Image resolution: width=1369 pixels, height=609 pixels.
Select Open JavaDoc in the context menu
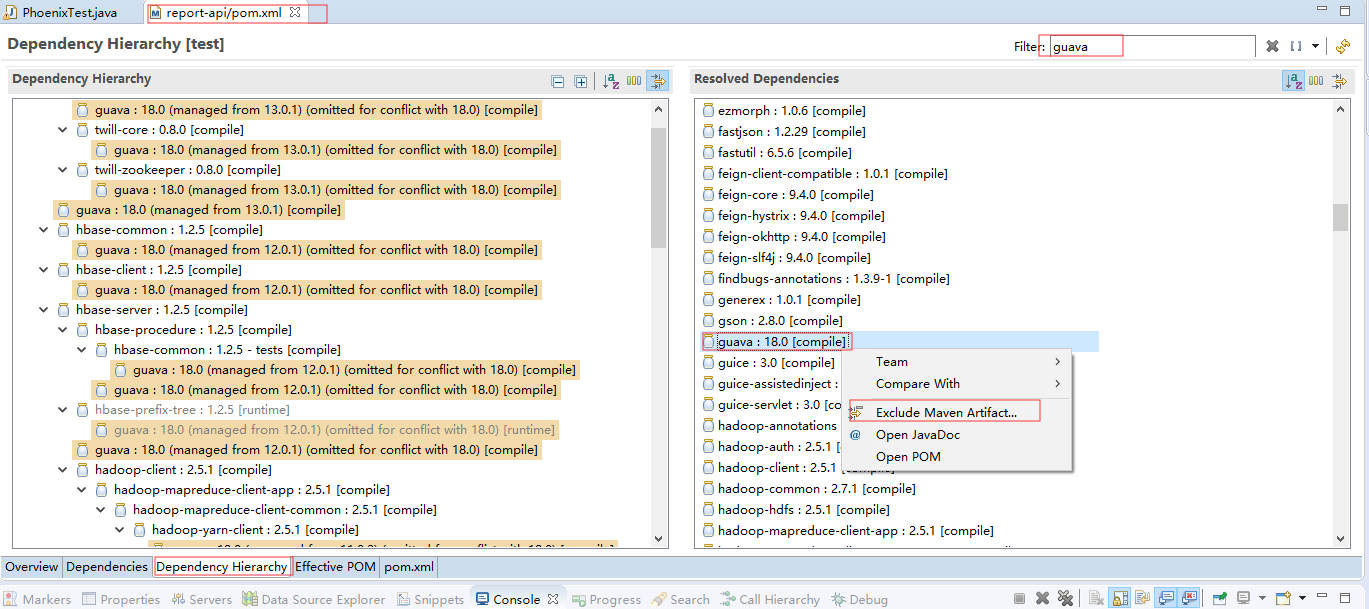pos(917,435)
